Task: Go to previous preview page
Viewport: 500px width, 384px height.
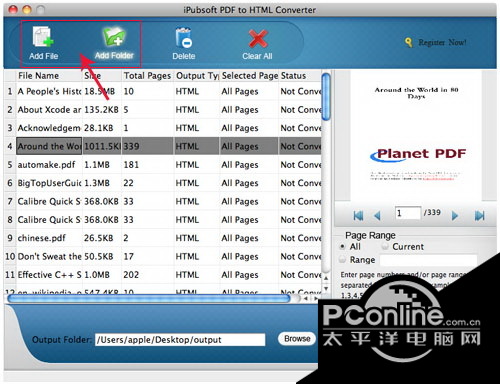Action: tap(377, 216)
